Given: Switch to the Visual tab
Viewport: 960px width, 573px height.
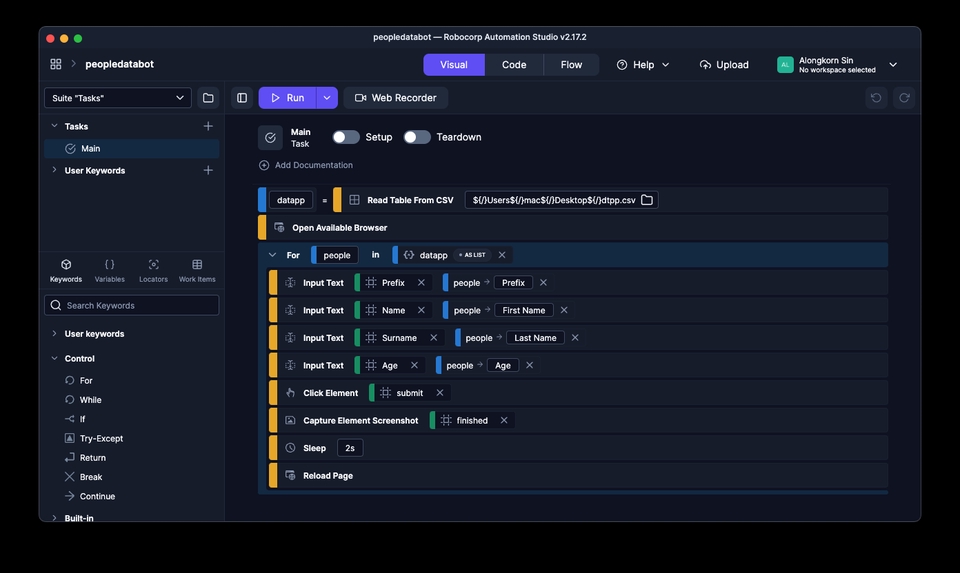Looking at the screenshot, I should pyautogui.click(x=454, y=65).
